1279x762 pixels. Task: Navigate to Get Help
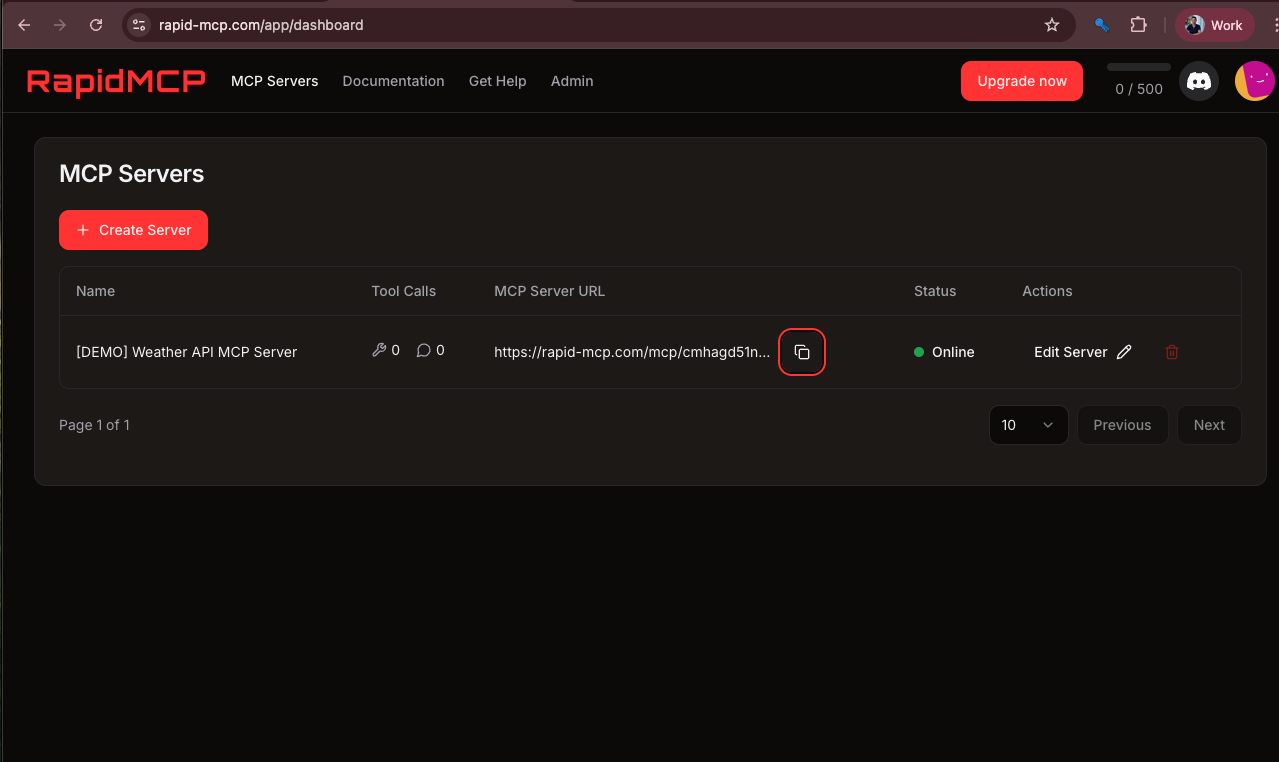click(497, 81)
